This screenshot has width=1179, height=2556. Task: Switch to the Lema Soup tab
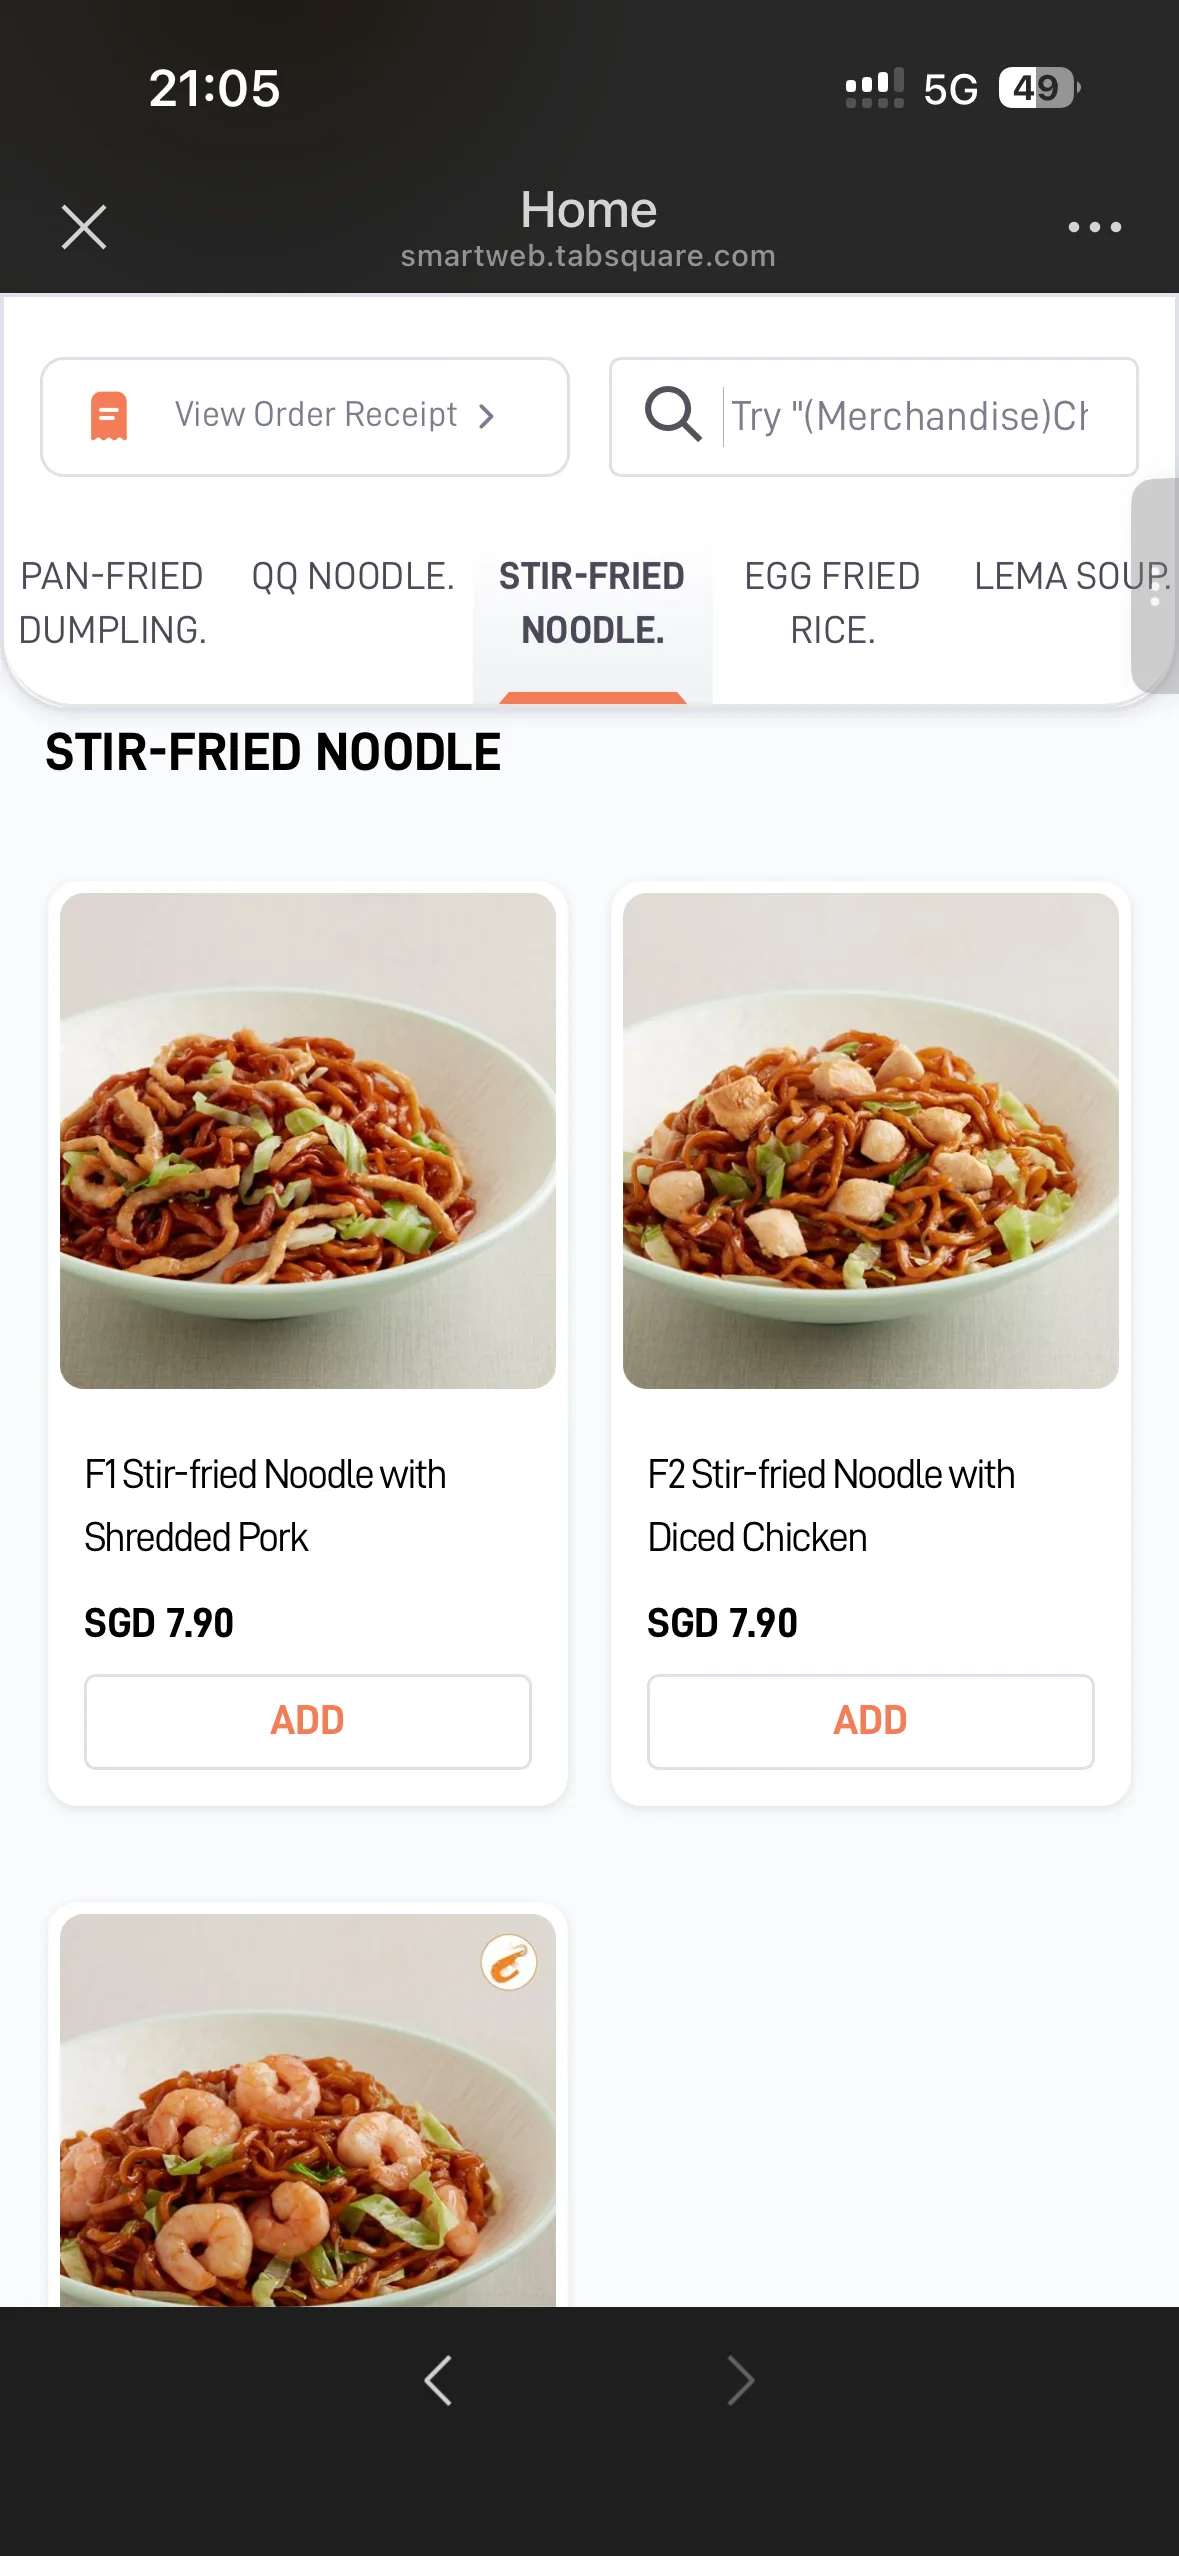[x=1070, y=577]
